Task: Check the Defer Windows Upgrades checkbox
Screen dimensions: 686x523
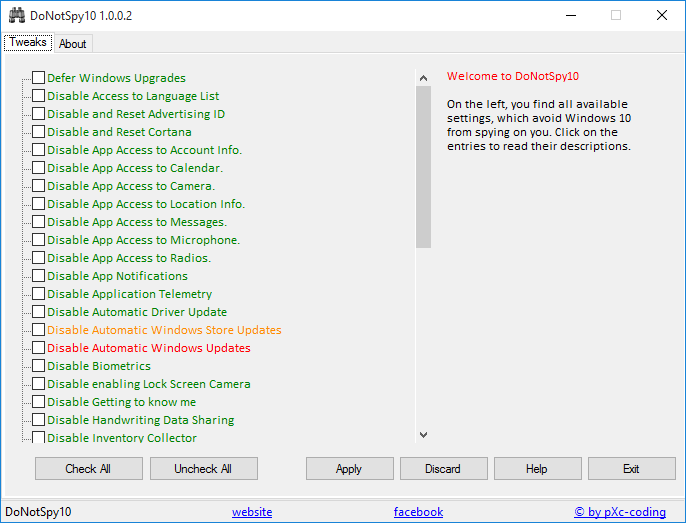Action: 38,78
